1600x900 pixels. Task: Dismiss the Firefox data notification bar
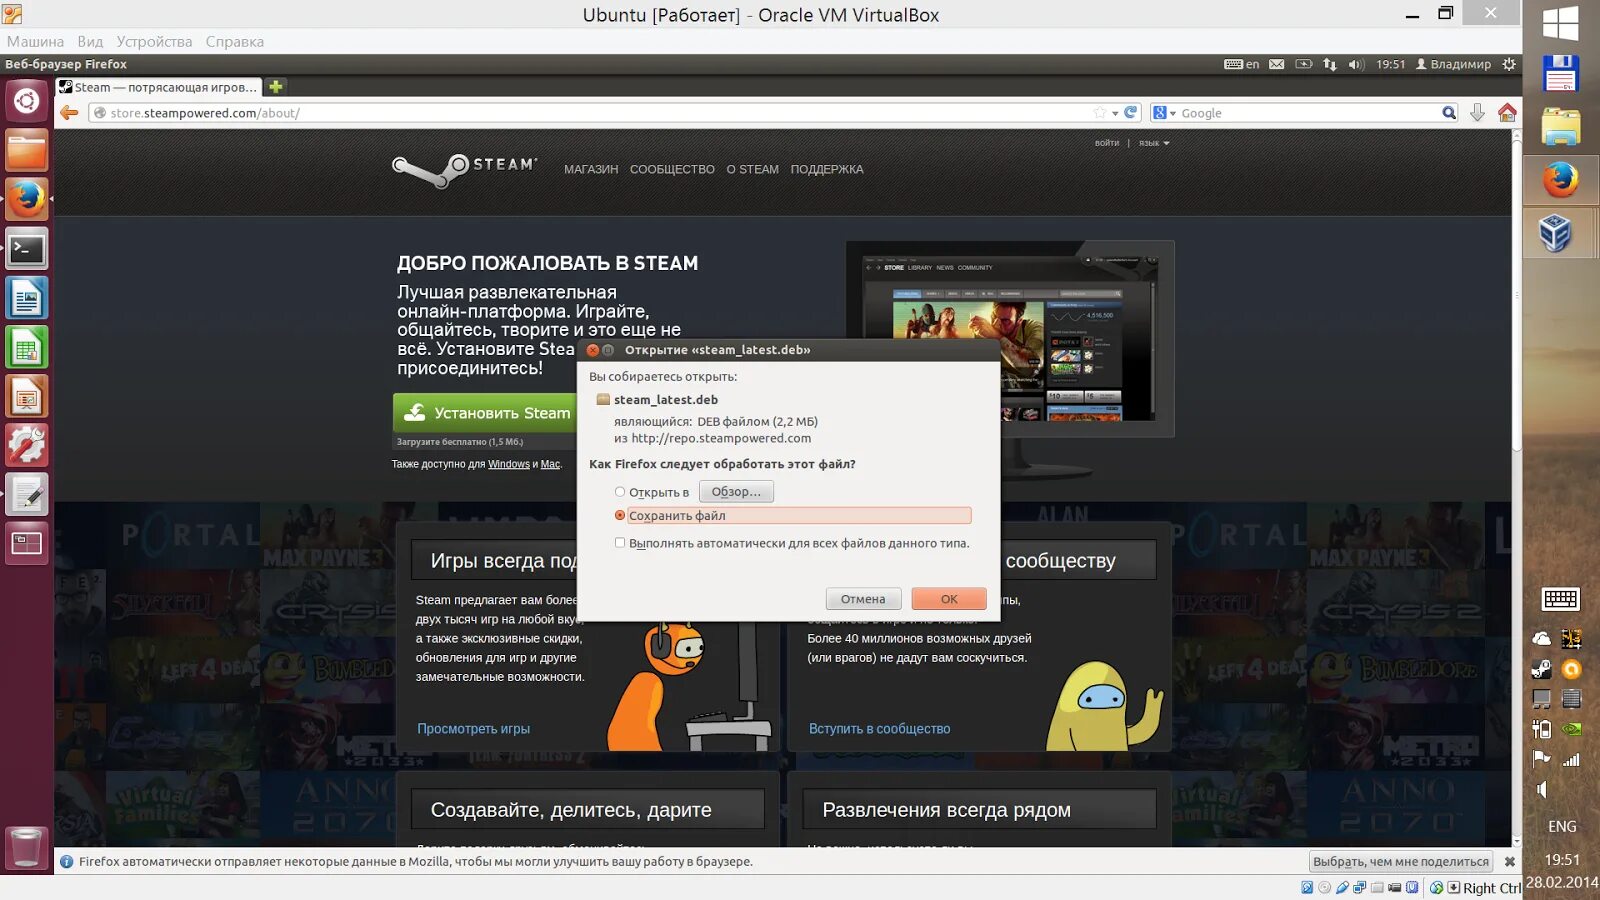pos(1510,862)
